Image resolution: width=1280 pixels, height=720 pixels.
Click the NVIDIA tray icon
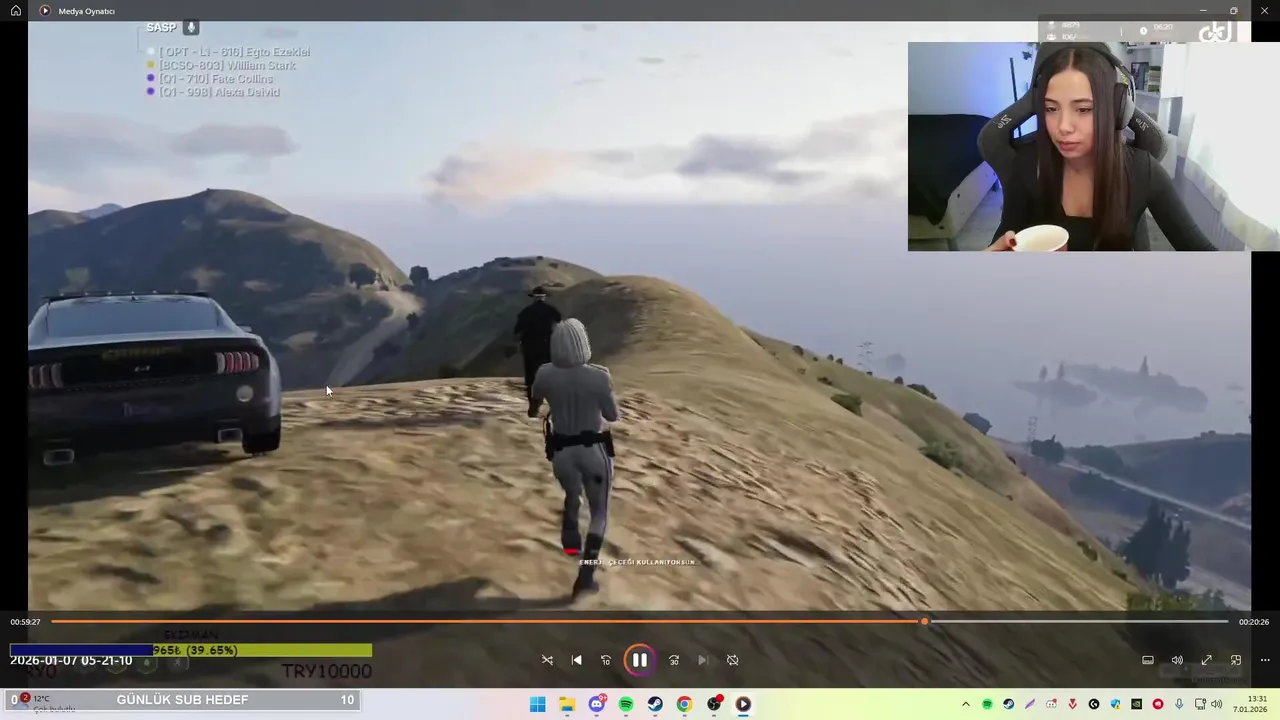coord(1137,704)
